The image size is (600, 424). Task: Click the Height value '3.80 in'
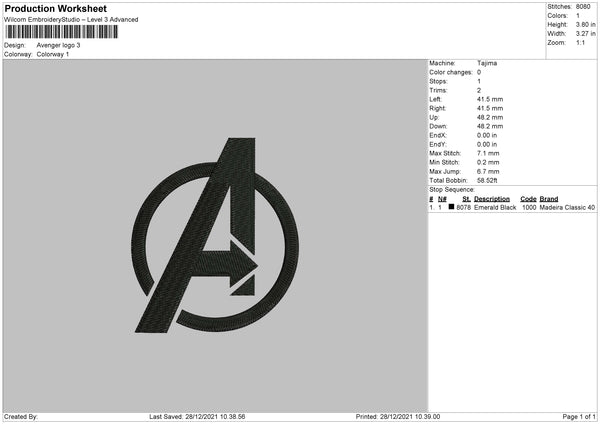[x=586, y=24]
